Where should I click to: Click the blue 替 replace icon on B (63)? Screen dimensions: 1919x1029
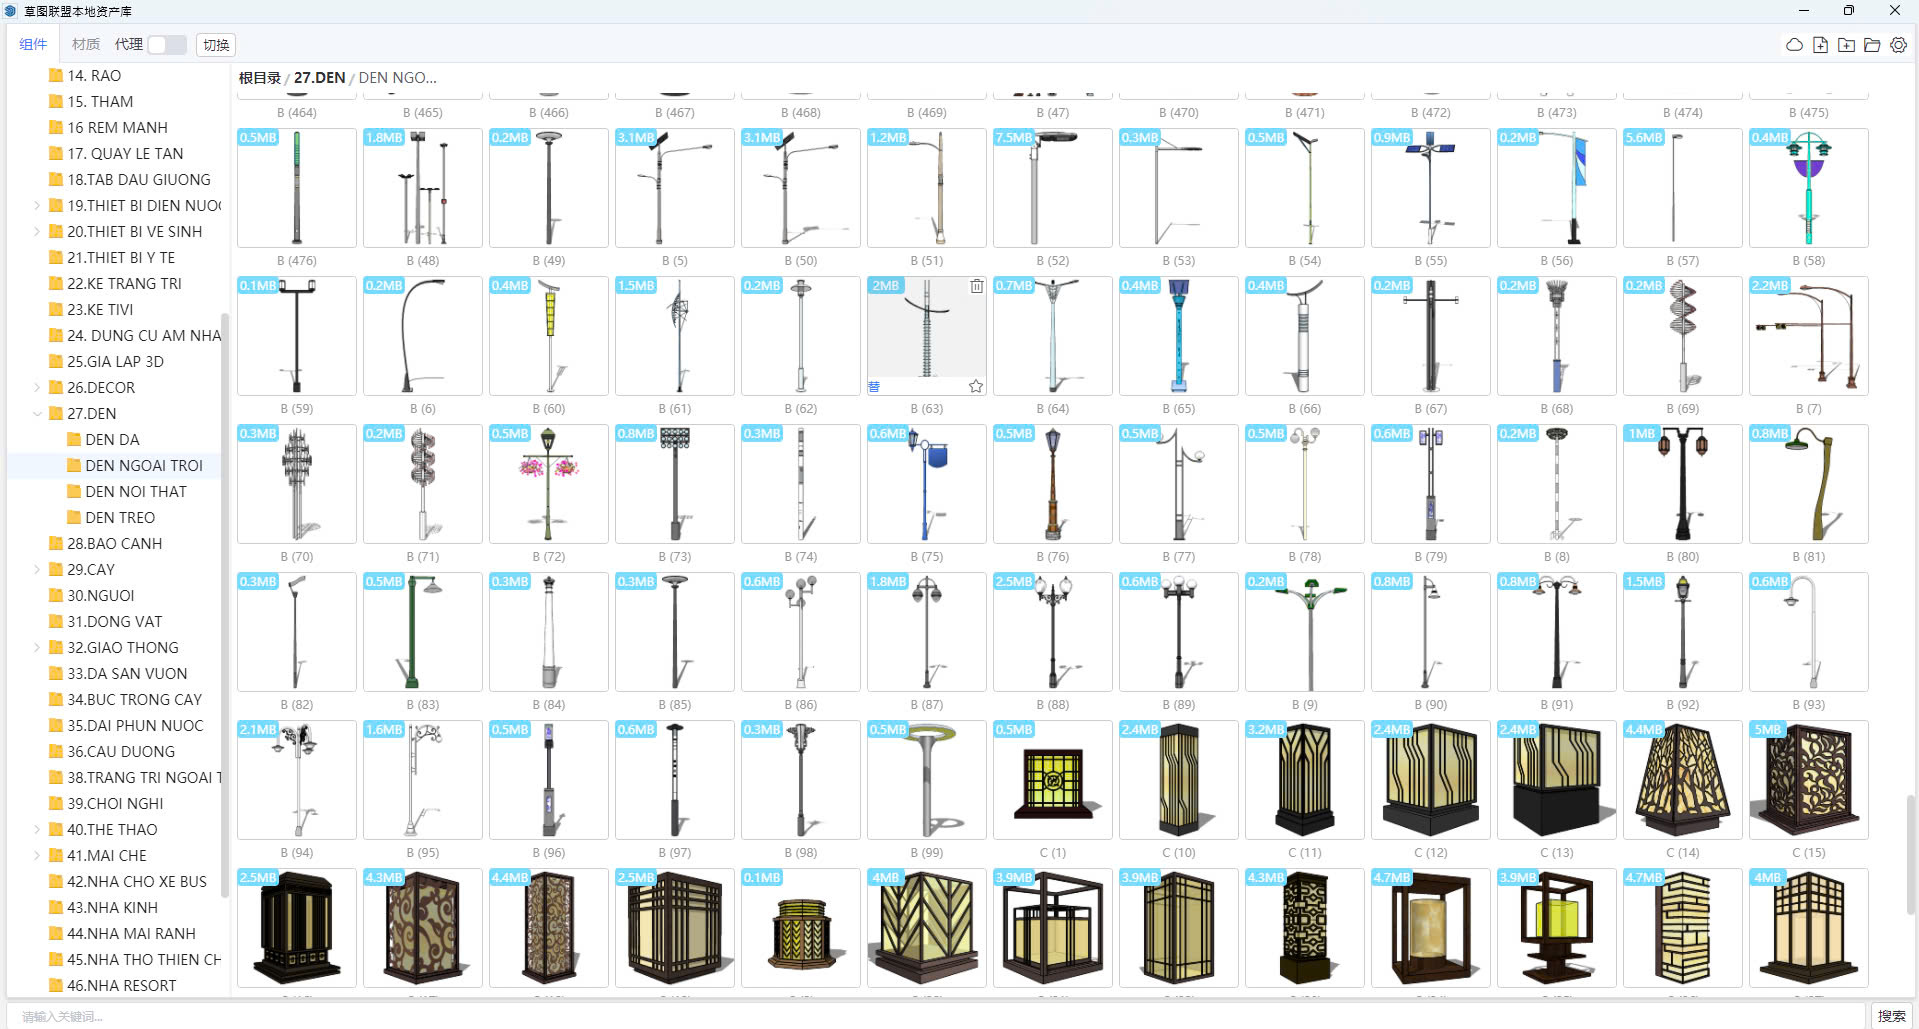(x=874, y=387)
